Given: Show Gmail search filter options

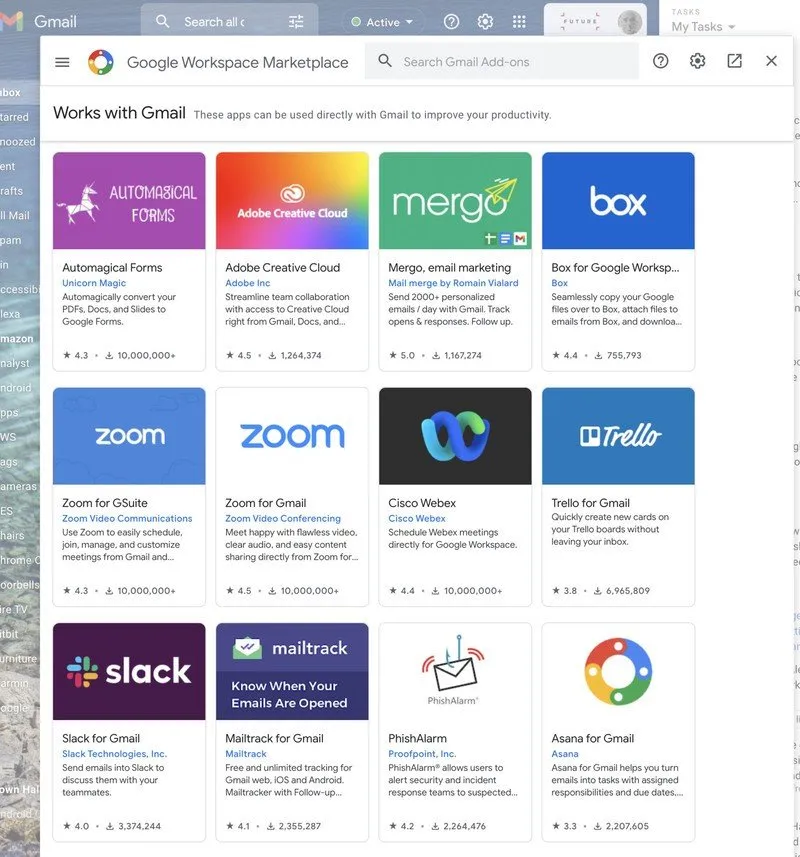Looking at the screenshot, I should pyautogui.click(x=296, y=21).
